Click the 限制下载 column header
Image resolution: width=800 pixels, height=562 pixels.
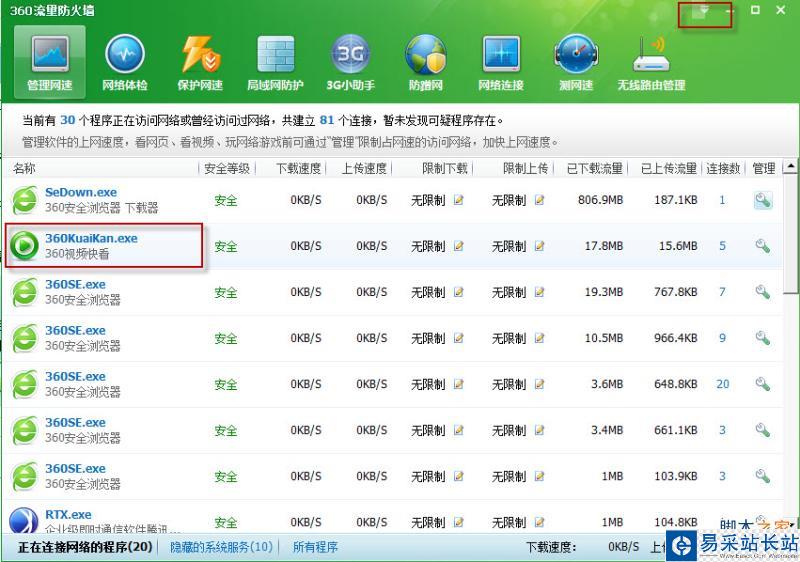click(x=444, y=168)
